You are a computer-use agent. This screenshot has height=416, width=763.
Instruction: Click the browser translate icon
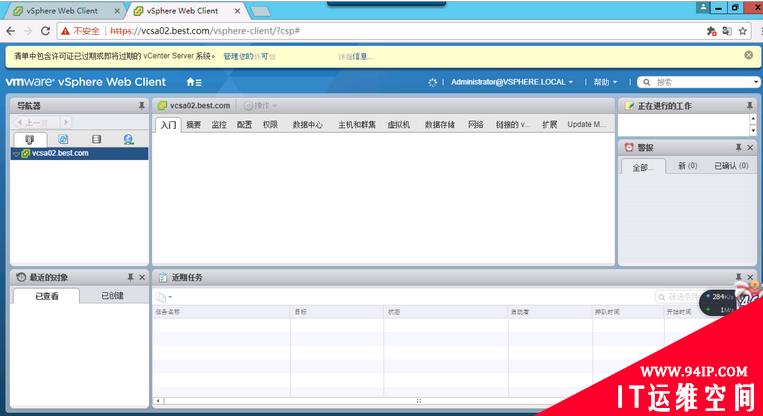point(727,31)
